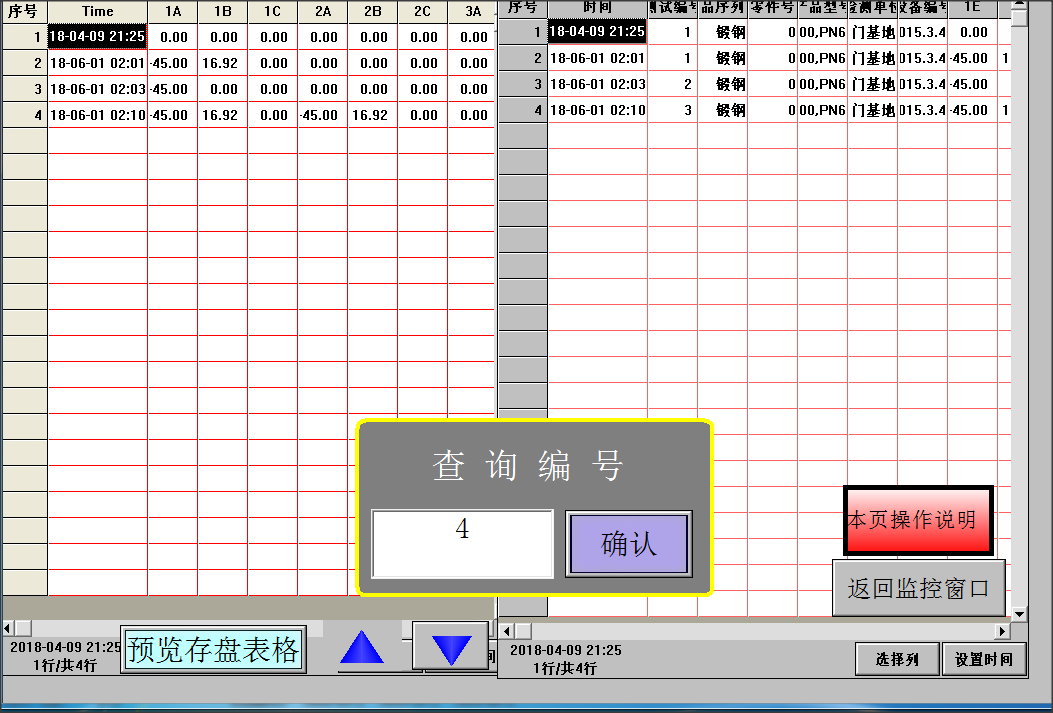Click the 1A column header
Viewport: 1053px width, 713px height.
point(171,12)
